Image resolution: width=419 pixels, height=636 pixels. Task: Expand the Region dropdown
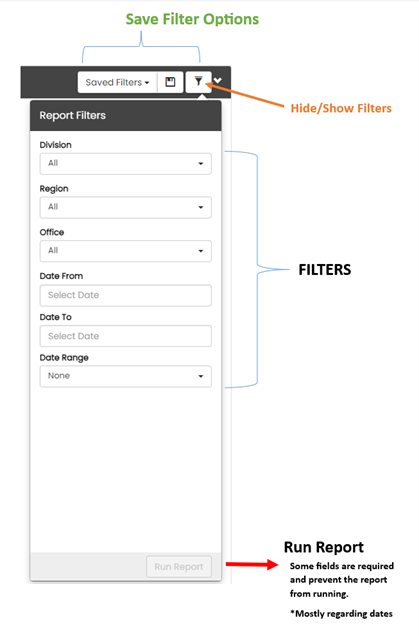pos(125,207)
